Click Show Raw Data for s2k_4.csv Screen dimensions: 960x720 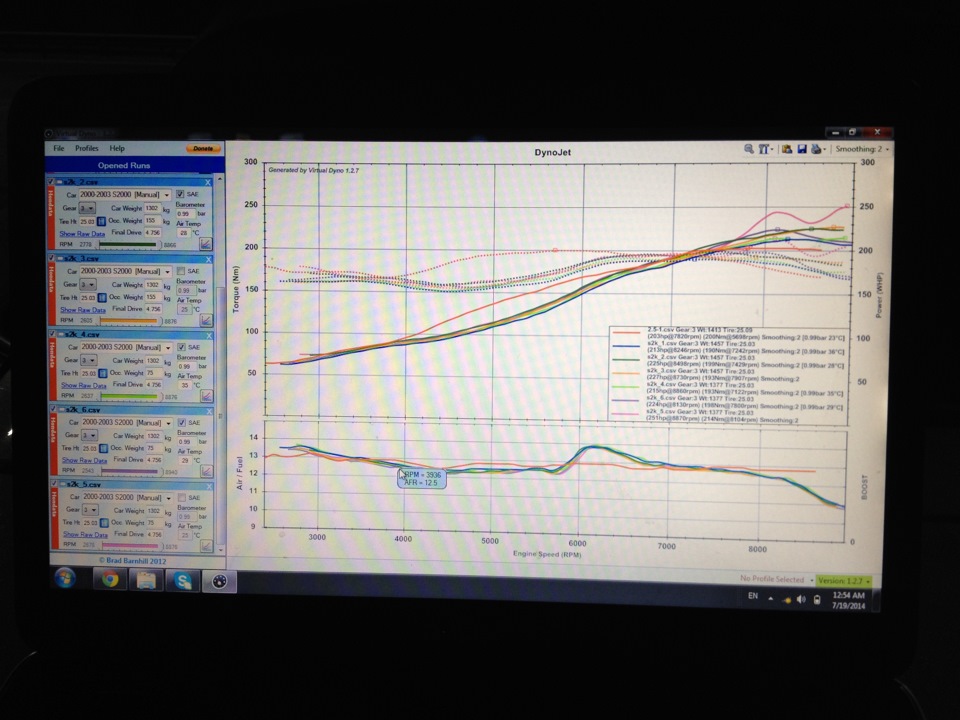click(84, 386)
